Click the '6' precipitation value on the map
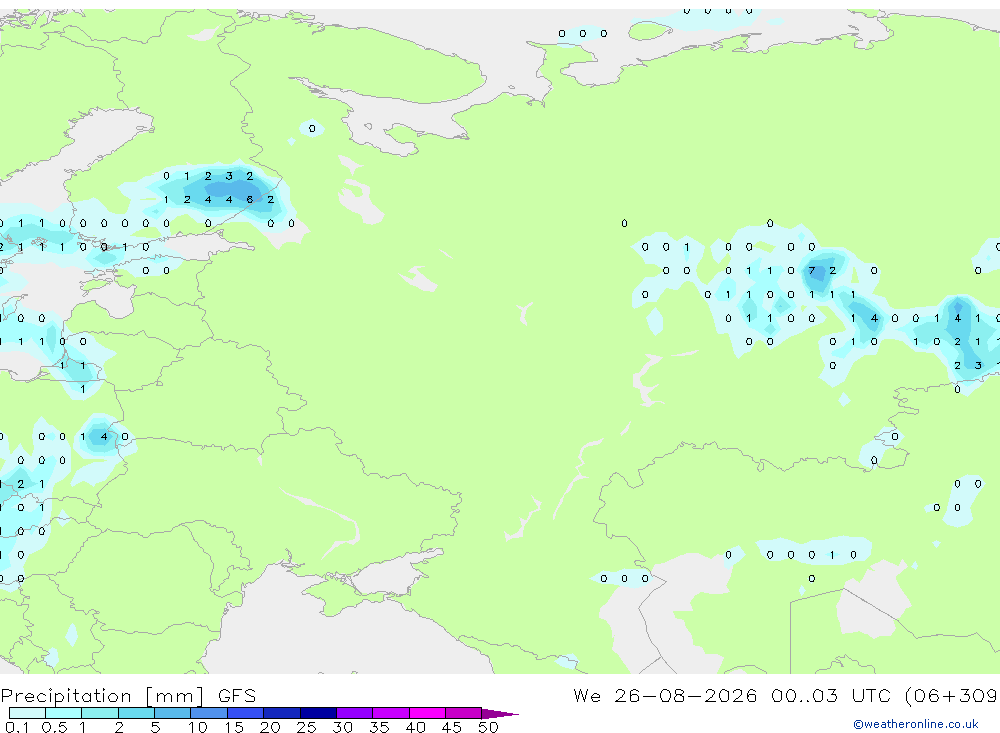The width and height of the screenshot is (1000, 733). coord(250,199)
